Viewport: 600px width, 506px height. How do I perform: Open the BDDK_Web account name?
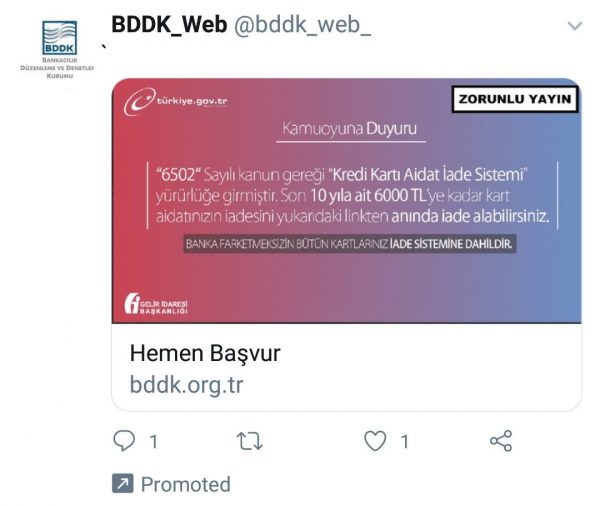coord(170,25)
